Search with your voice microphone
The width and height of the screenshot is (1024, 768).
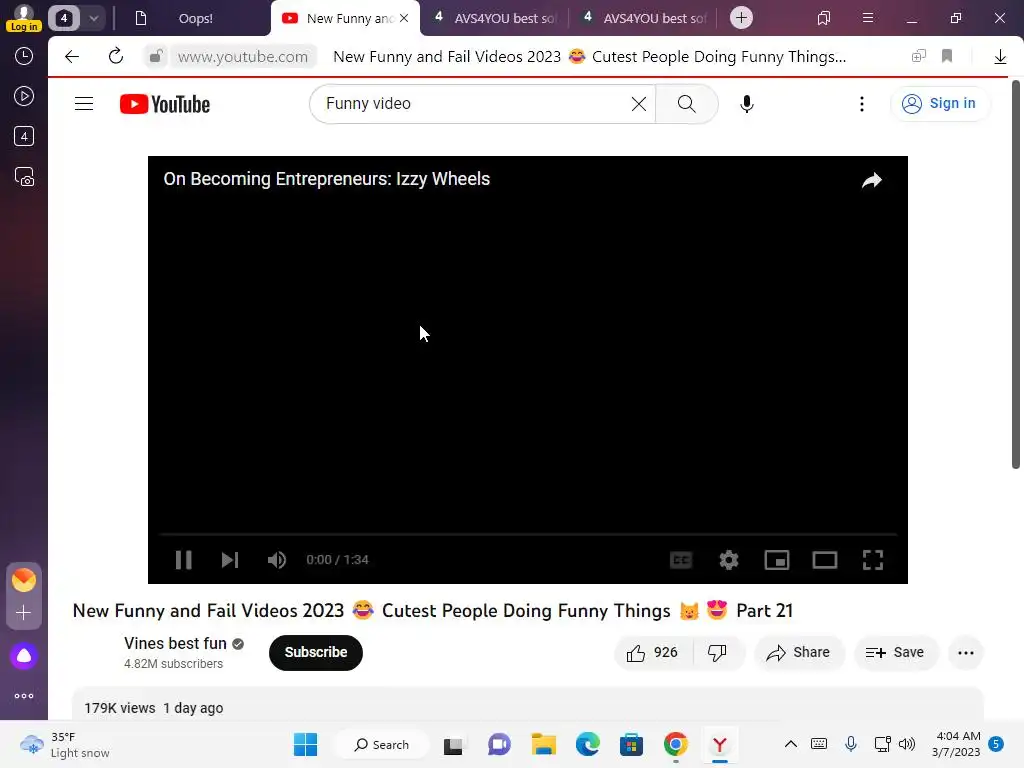[x=746, y=104]
